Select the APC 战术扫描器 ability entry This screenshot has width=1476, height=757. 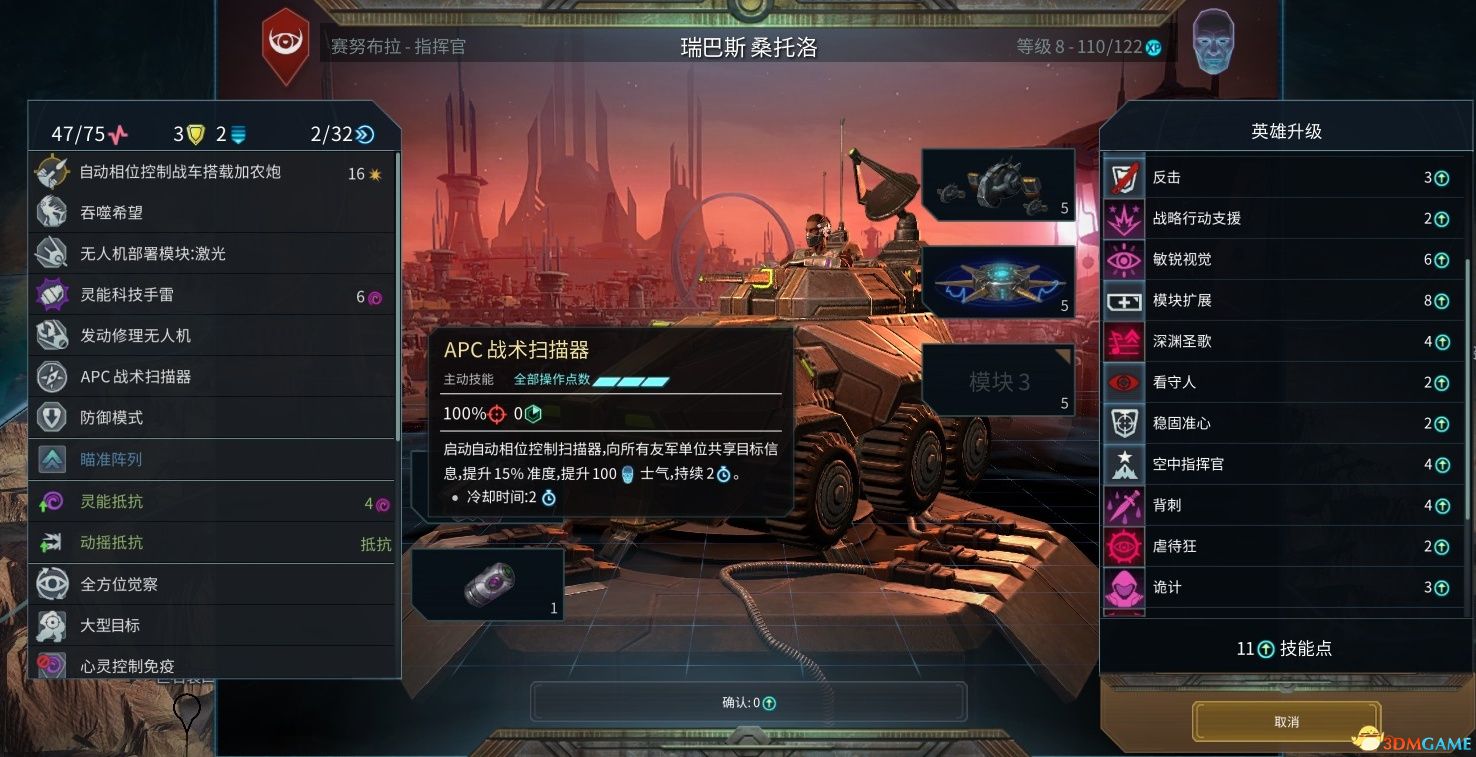[214, 377]
